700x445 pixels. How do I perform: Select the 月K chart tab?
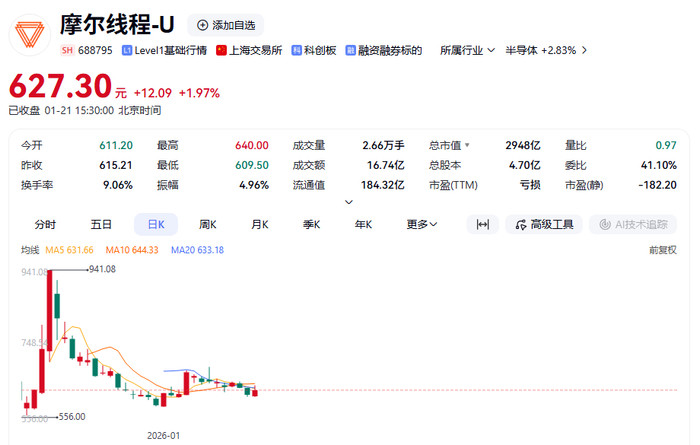point(259,225)
